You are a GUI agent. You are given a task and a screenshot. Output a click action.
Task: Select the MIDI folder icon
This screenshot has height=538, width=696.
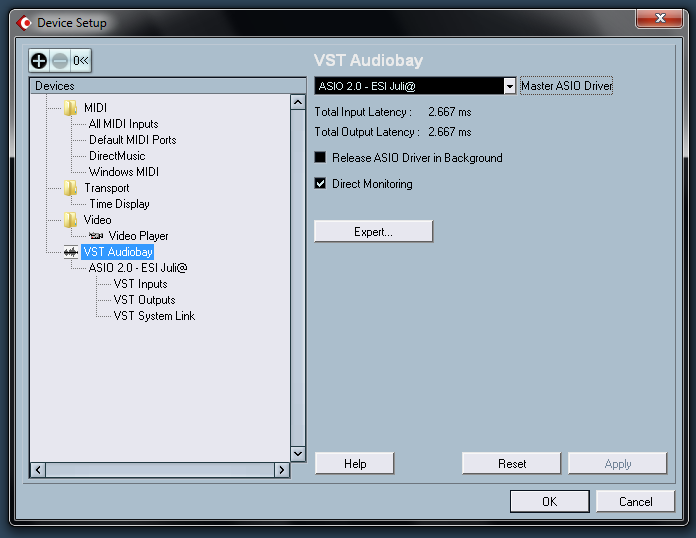tap(70, 107)
